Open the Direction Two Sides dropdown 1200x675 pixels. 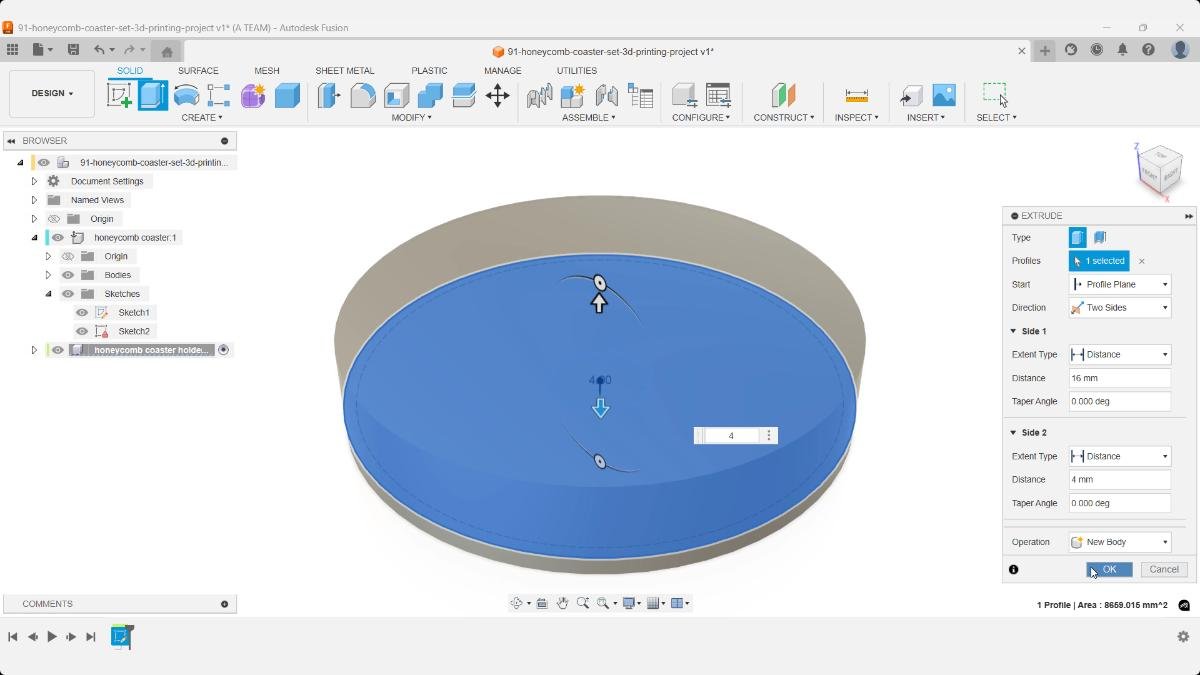pyautogui.click(x=1120, y=308)
